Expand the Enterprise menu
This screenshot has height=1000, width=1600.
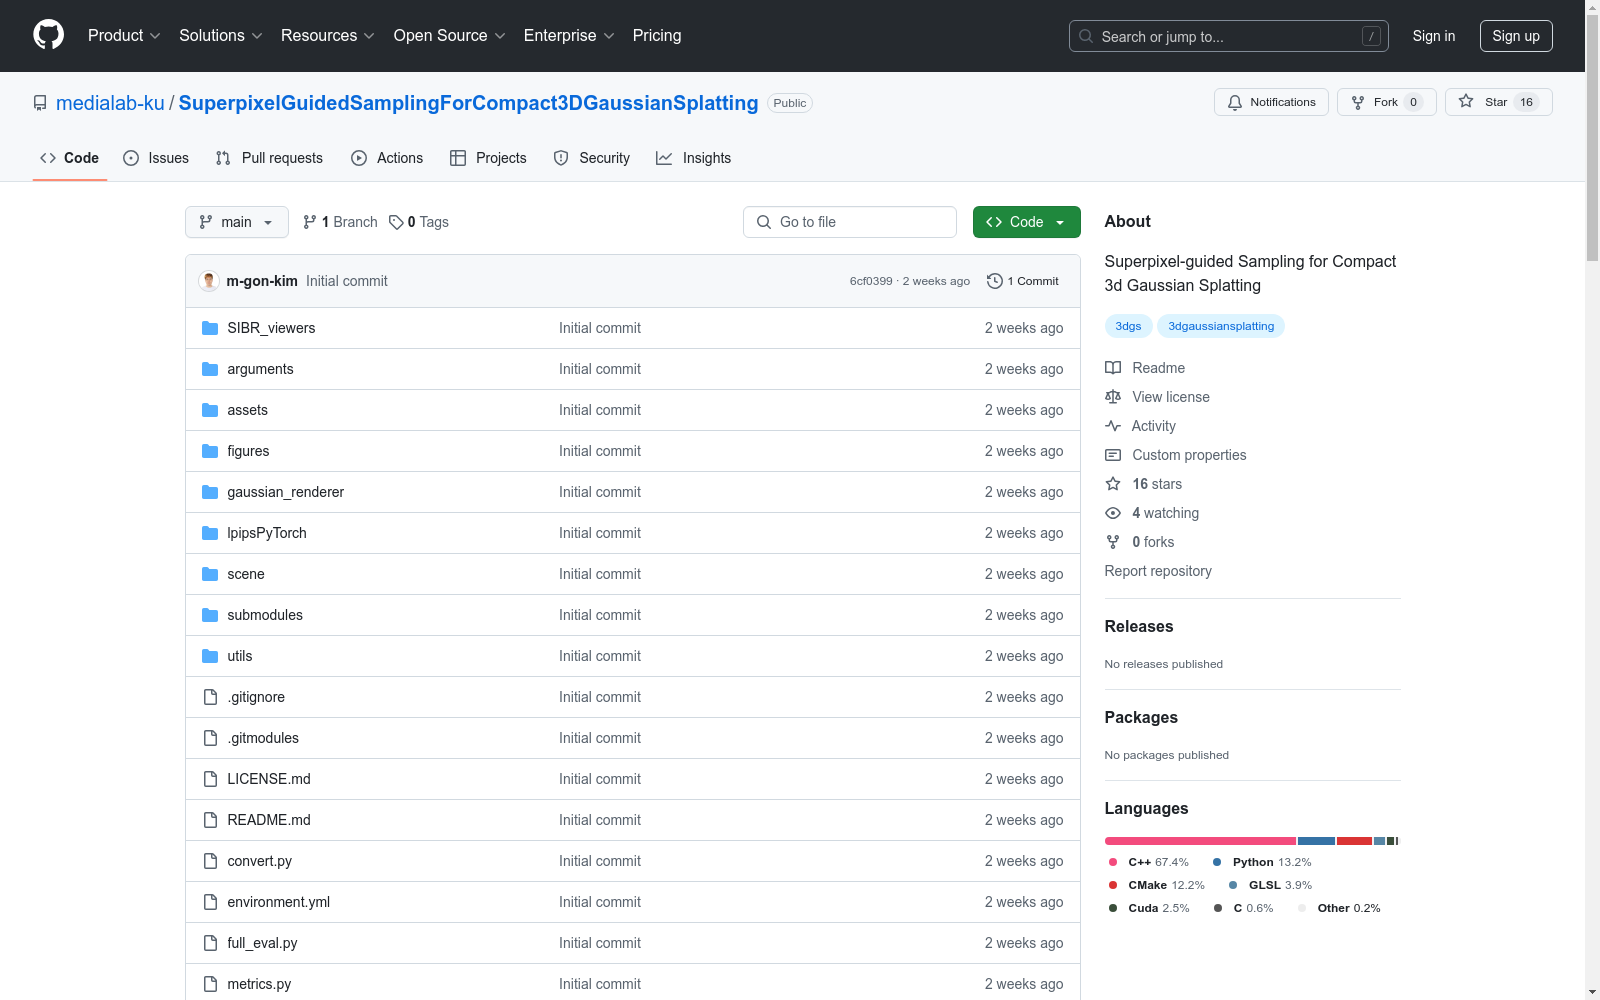(569, 35)
